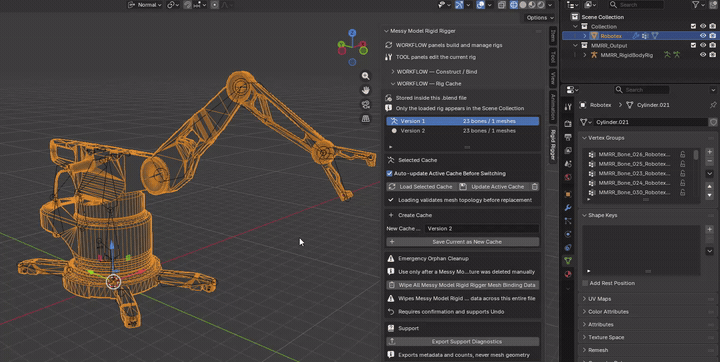Toggle X-ray view in viewport header
The height and width of the screenshot is (362, 720).
(x=501, y=5)
